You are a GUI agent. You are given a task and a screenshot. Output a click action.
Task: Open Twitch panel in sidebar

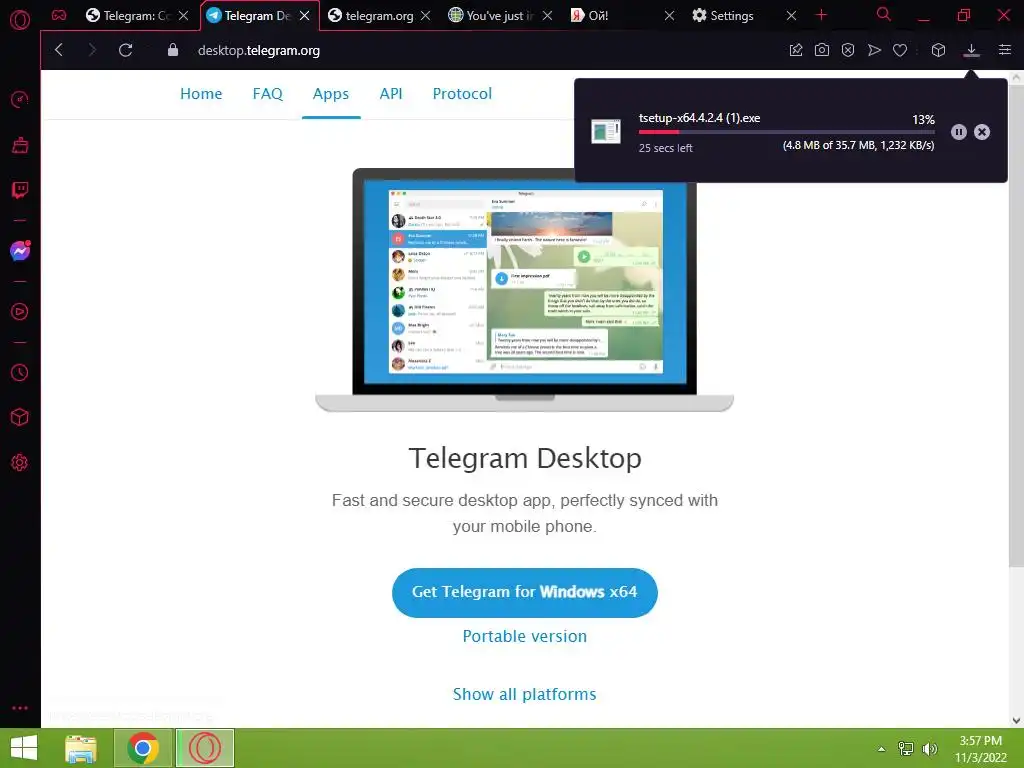20,190
